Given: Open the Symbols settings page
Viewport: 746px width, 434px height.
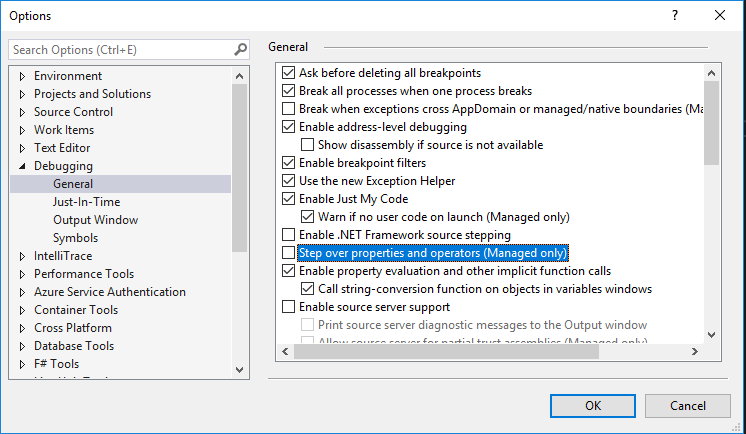Looking at the screenshot, I should [76, 238].
